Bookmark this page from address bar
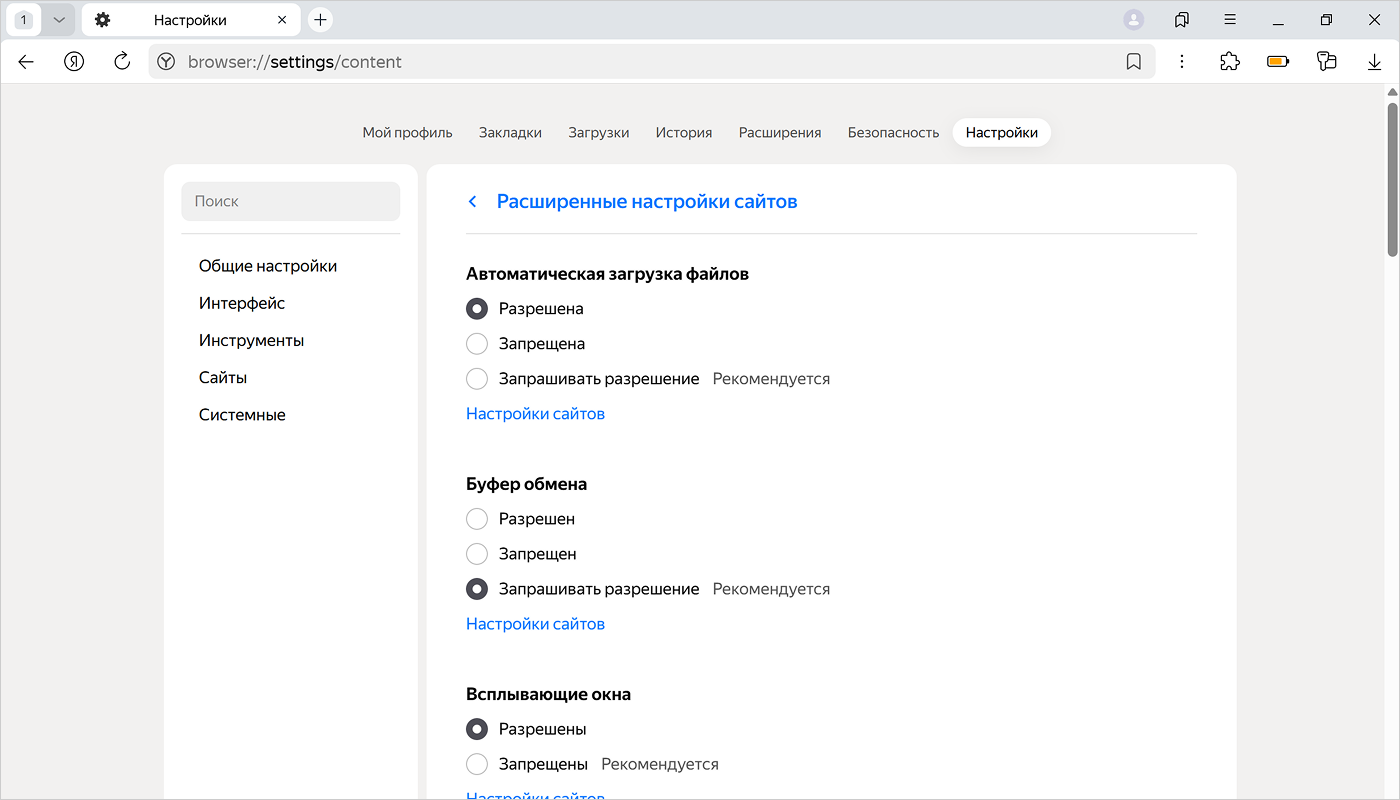 pos(1133,62)
